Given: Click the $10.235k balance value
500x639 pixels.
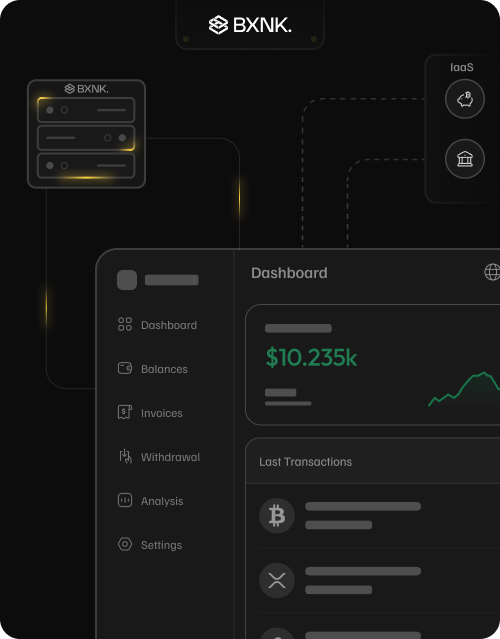Looking at the screenshot, I should [x=311, y=357].
